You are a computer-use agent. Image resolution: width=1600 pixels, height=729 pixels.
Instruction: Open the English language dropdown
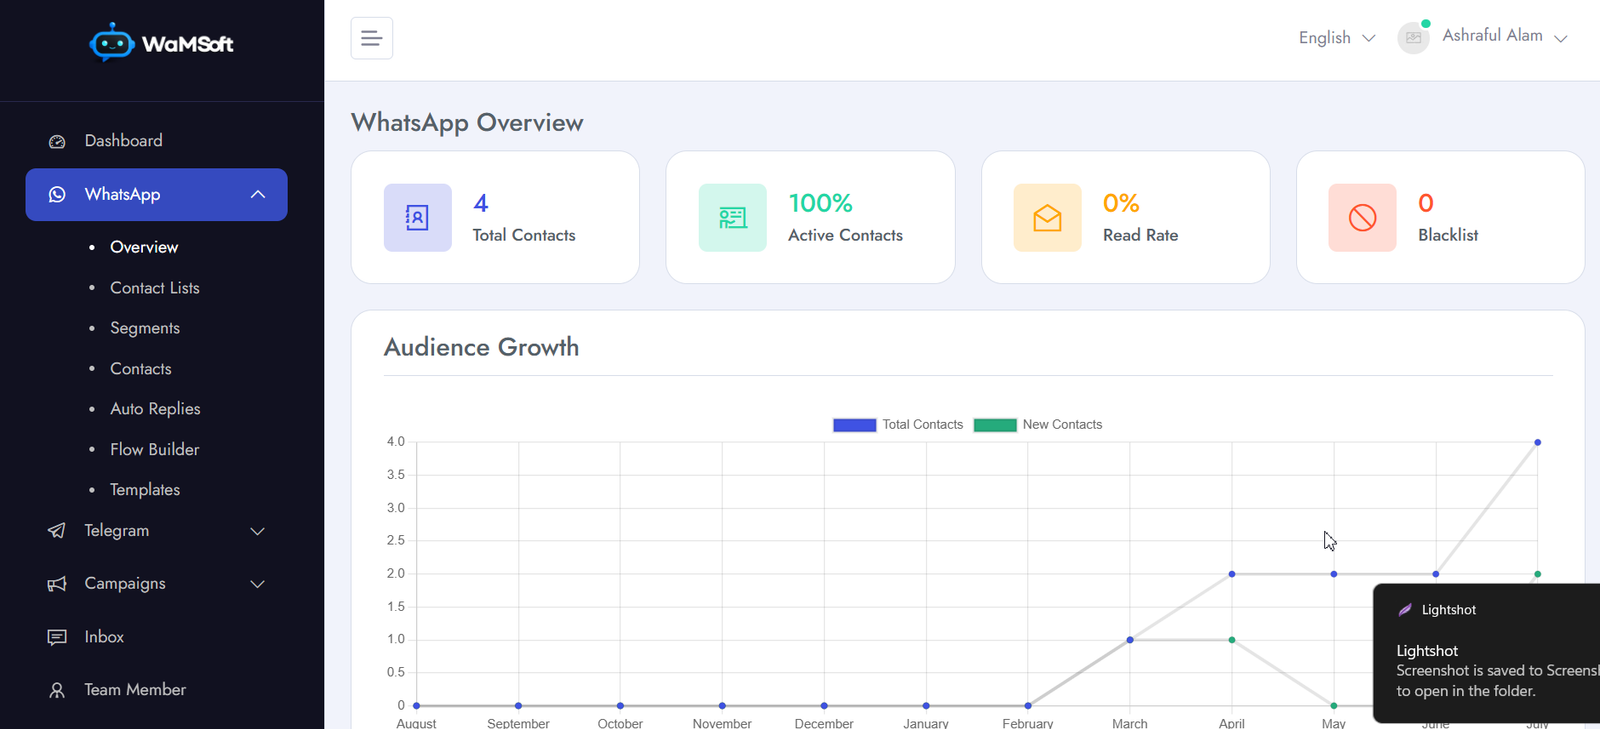(x=1337, y=38)
